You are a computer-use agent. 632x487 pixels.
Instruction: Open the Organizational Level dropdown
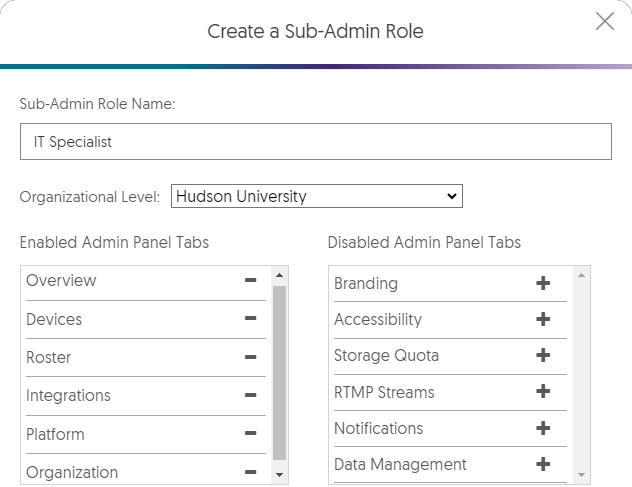tap(316, 196)
